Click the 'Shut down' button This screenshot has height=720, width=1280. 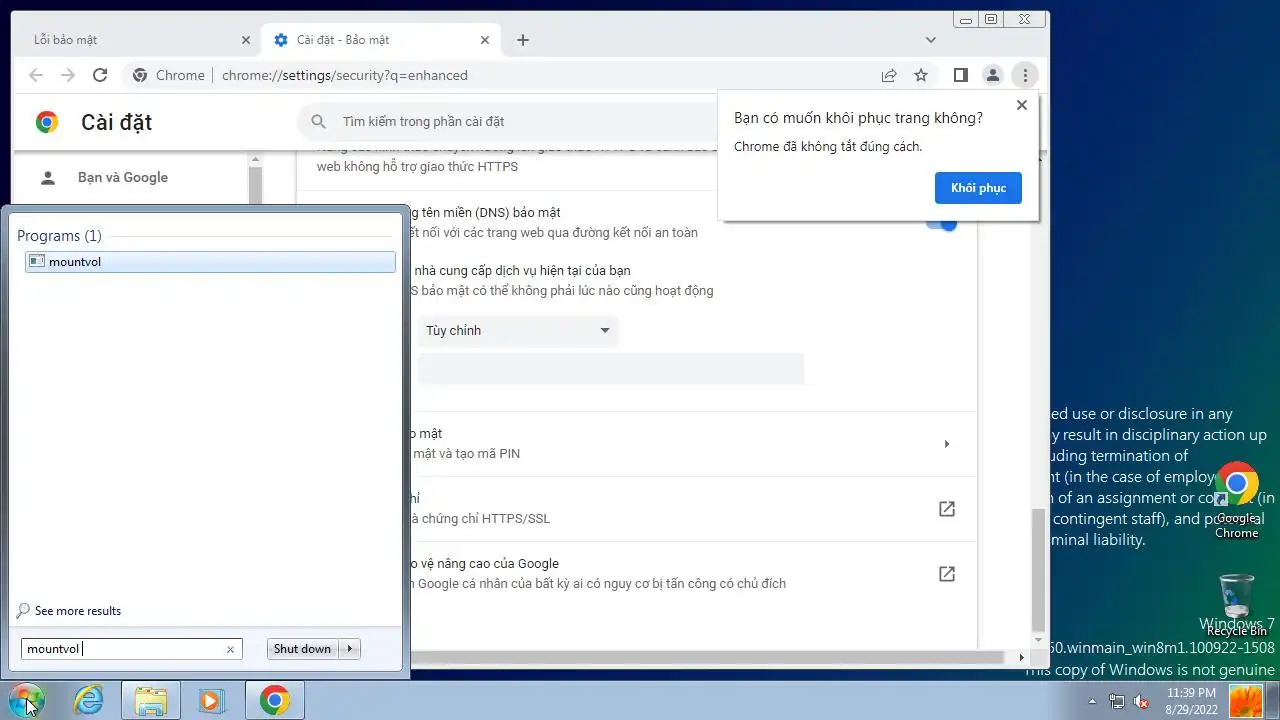tap(302, 649)
